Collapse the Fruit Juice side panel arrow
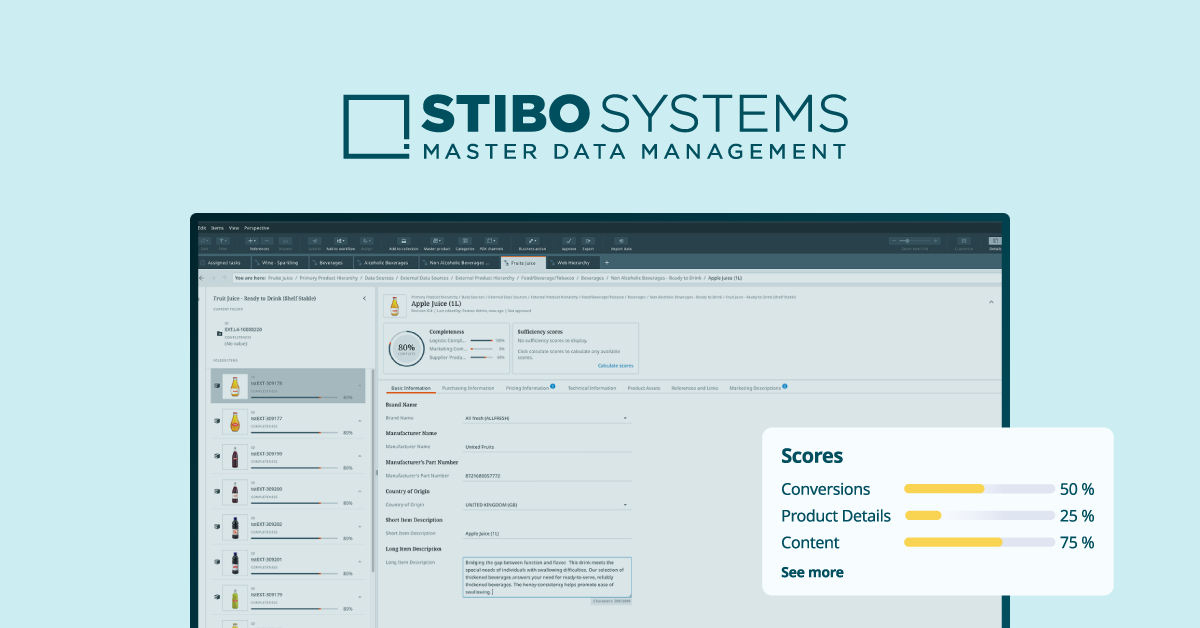Viewport: 1200px width, 628px height. (x=364, y=298)
